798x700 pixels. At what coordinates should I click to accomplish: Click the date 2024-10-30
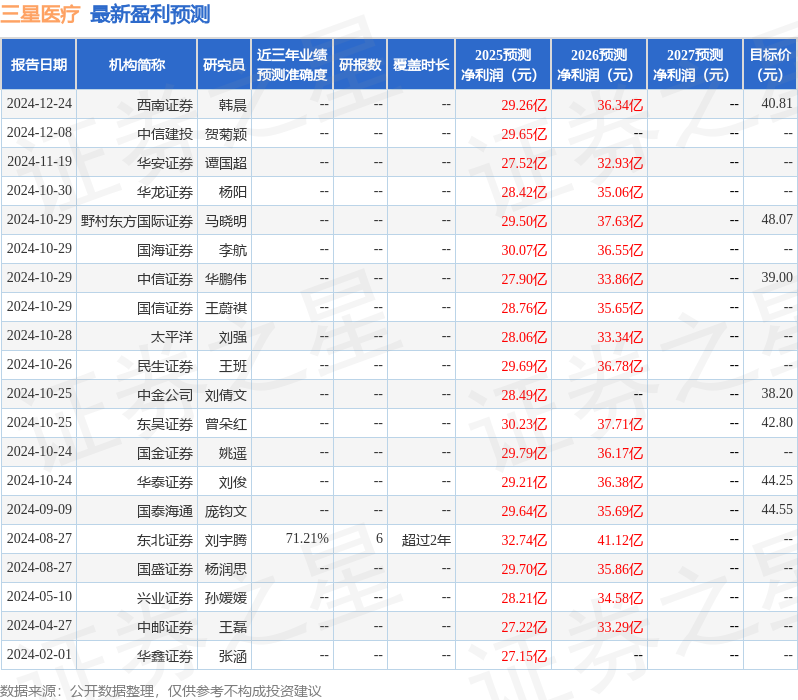[39, 190]
